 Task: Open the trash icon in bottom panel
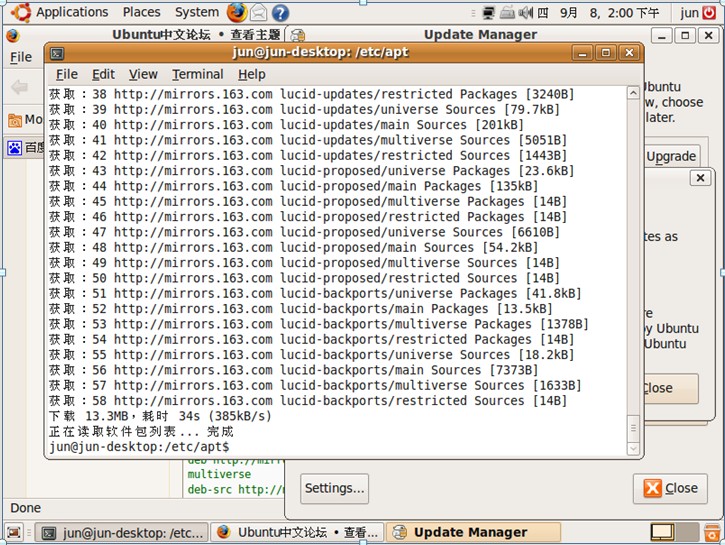709,533
